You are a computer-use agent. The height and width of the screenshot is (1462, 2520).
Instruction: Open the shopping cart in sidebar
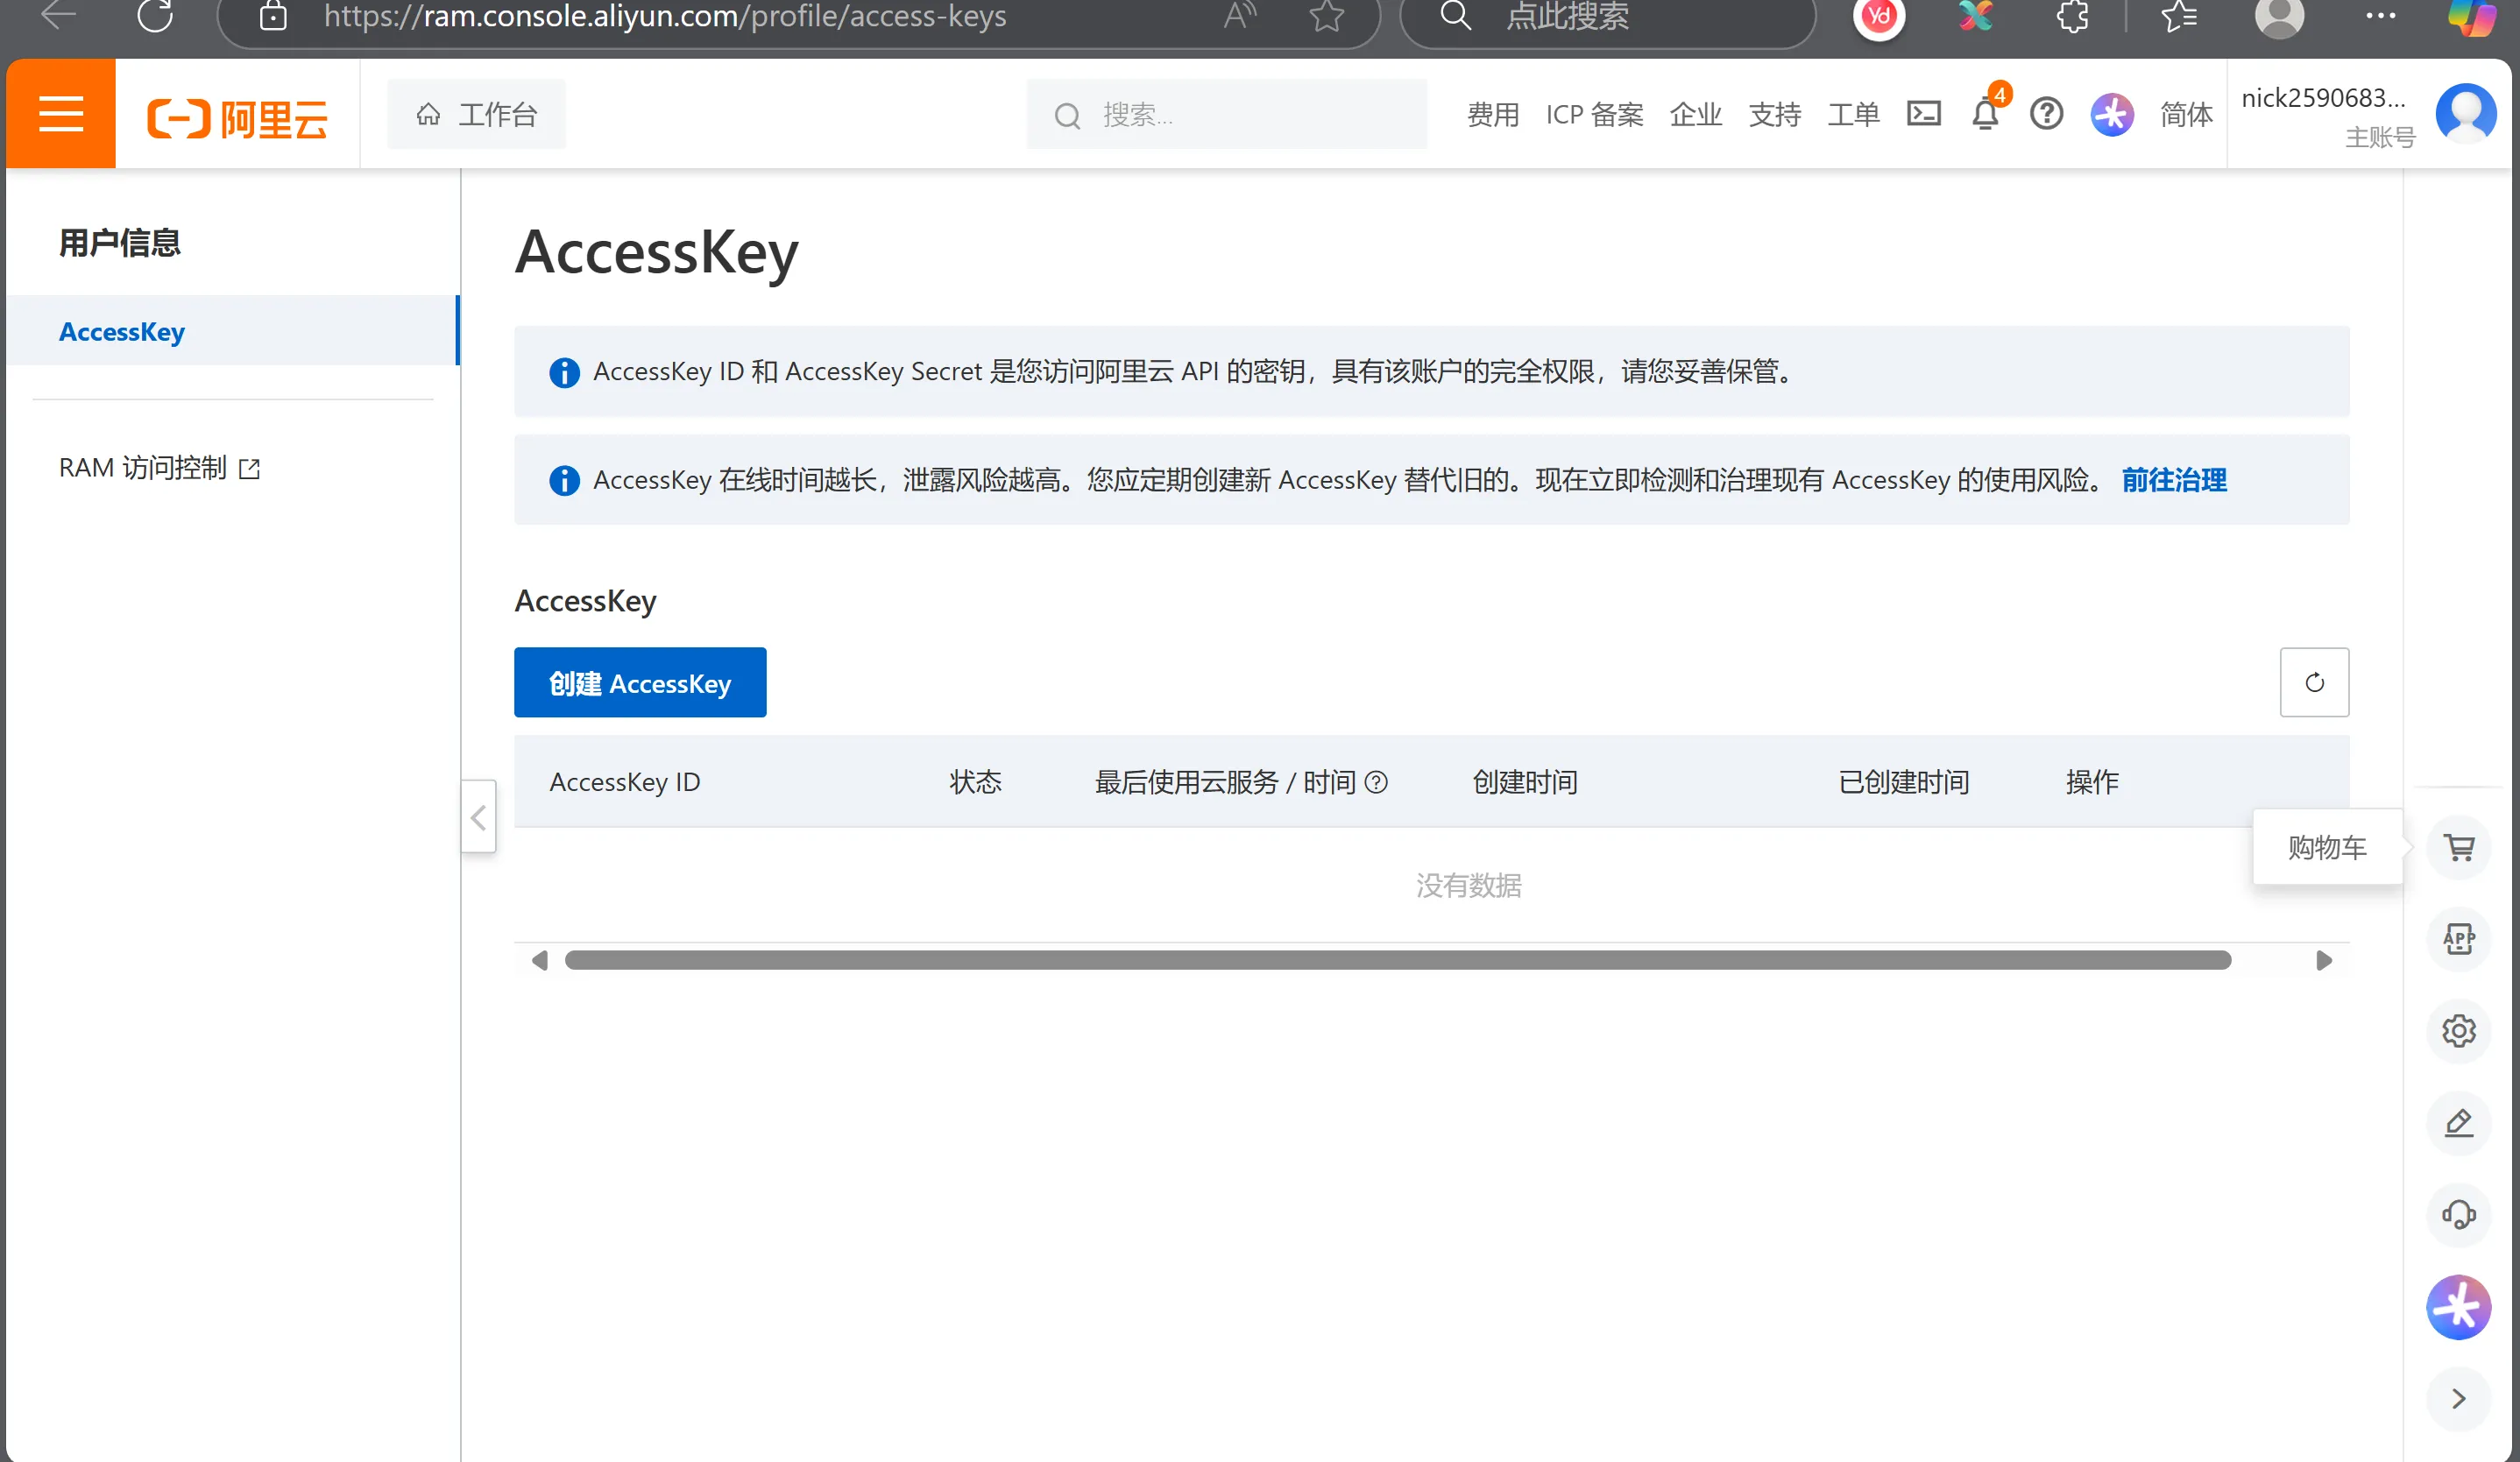point(2459,847)
